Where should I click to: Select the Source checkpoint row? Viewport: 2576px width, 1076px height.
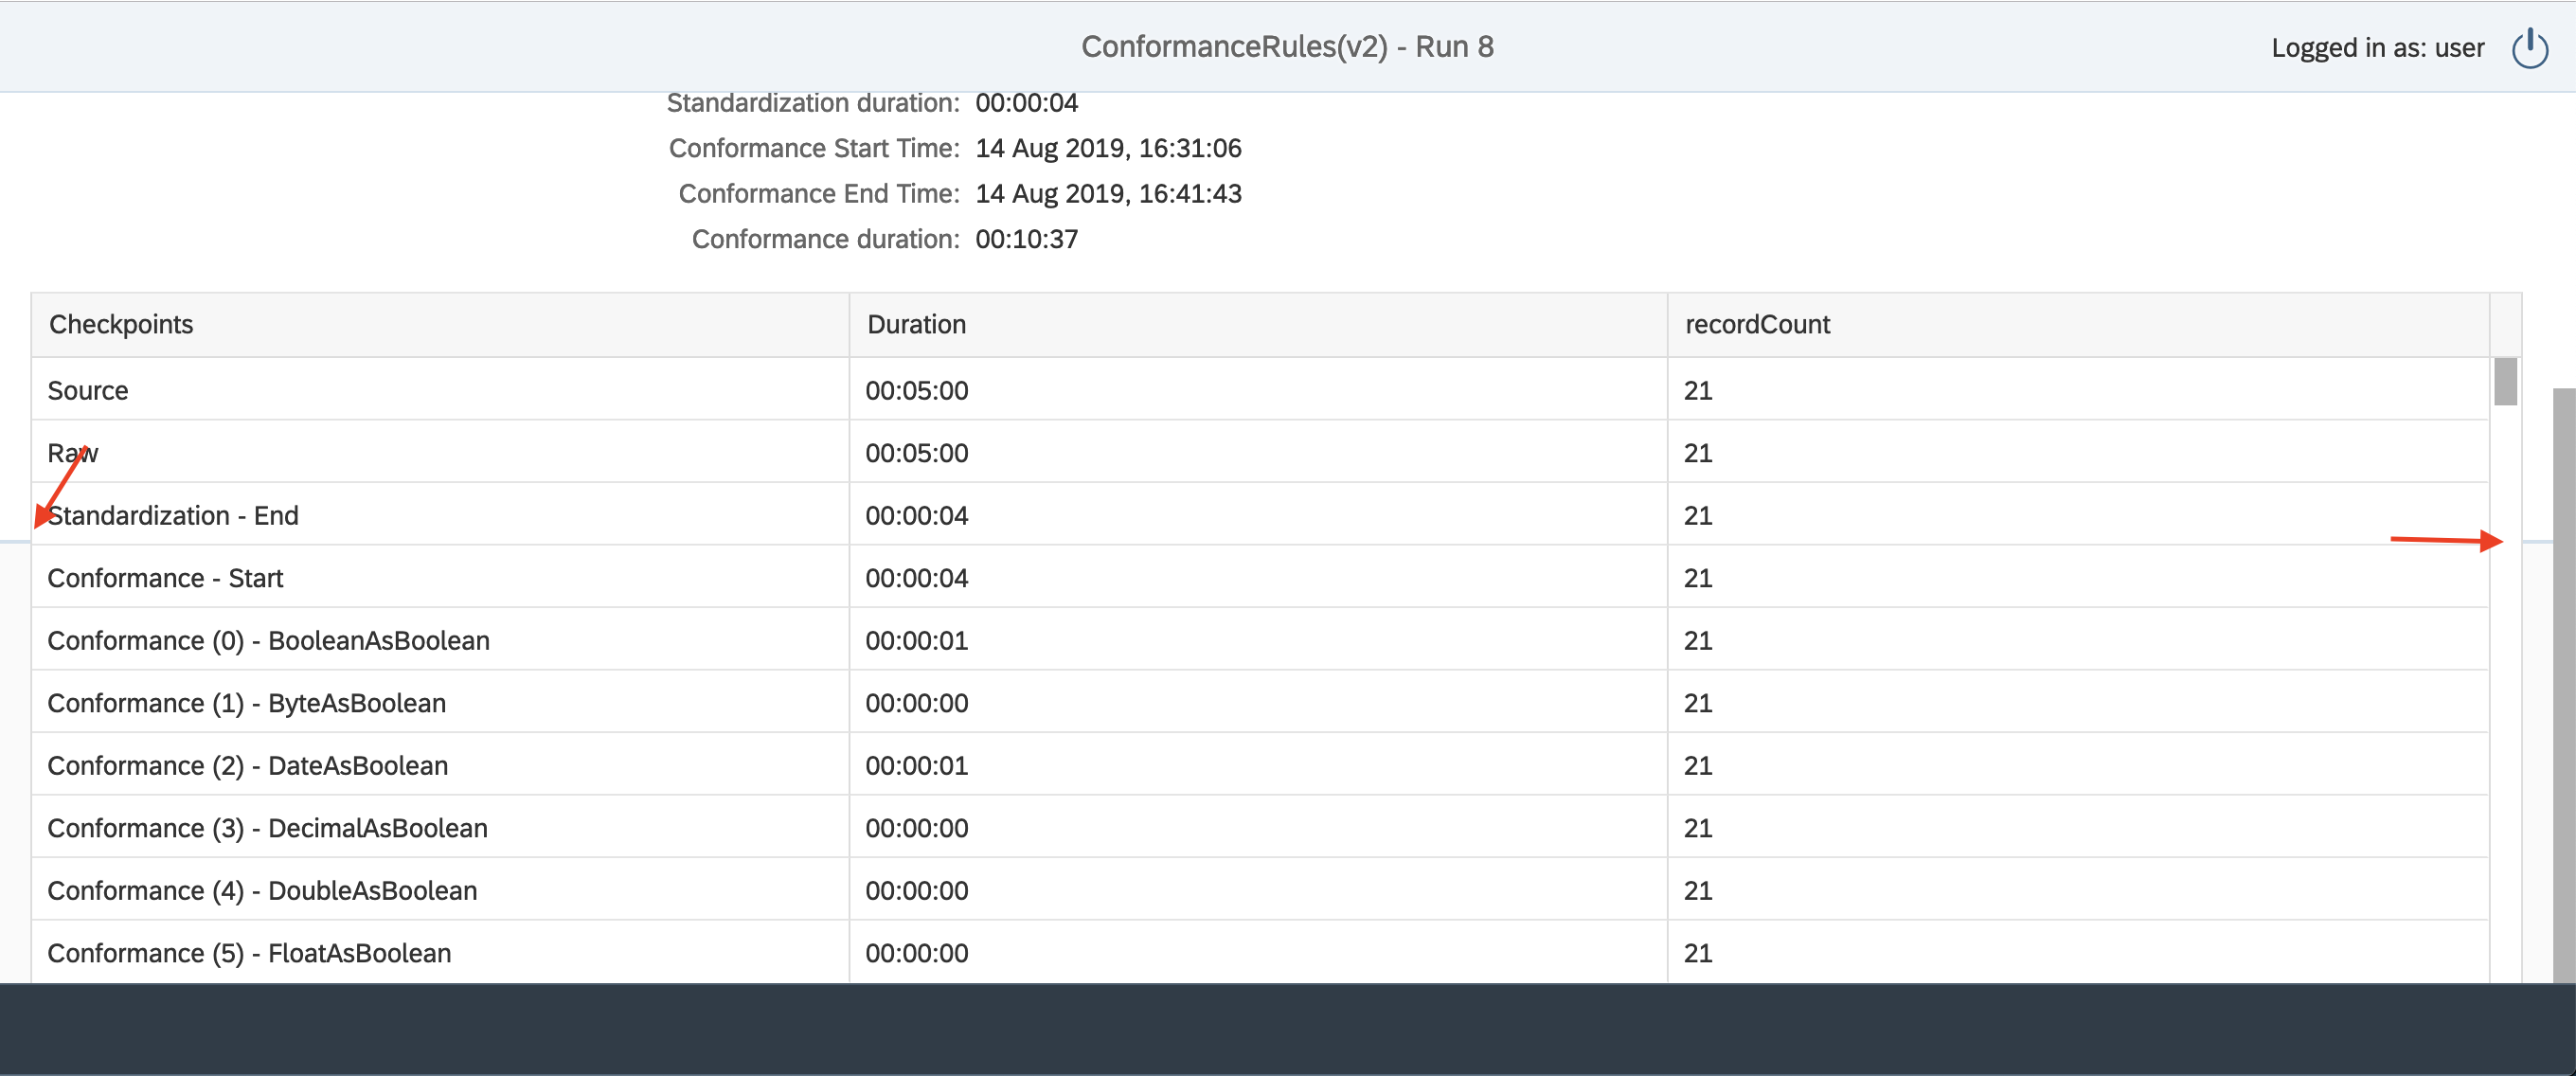[x=1260, y=389]
